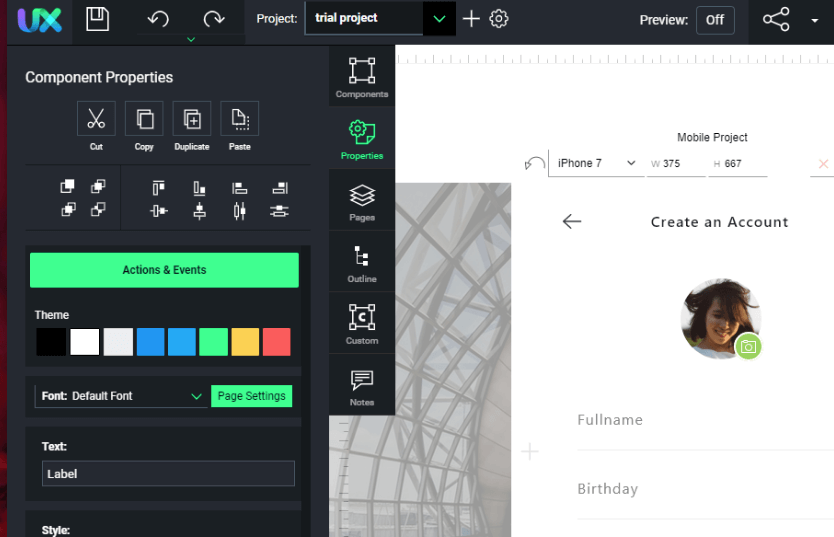
Task: Bring component to front with filled-square icon
Action: [68, 187]
